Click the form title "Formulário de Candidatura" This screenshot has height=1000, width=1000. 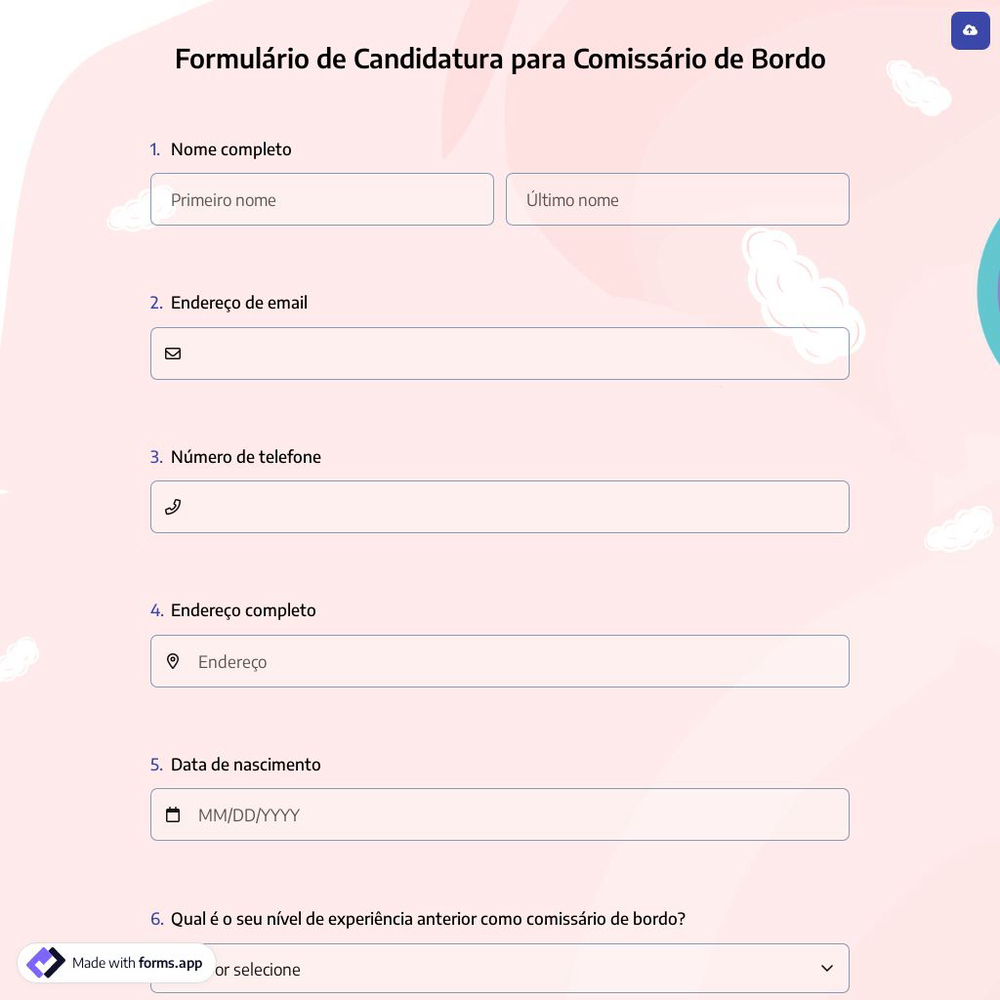(x=500, y=58)
